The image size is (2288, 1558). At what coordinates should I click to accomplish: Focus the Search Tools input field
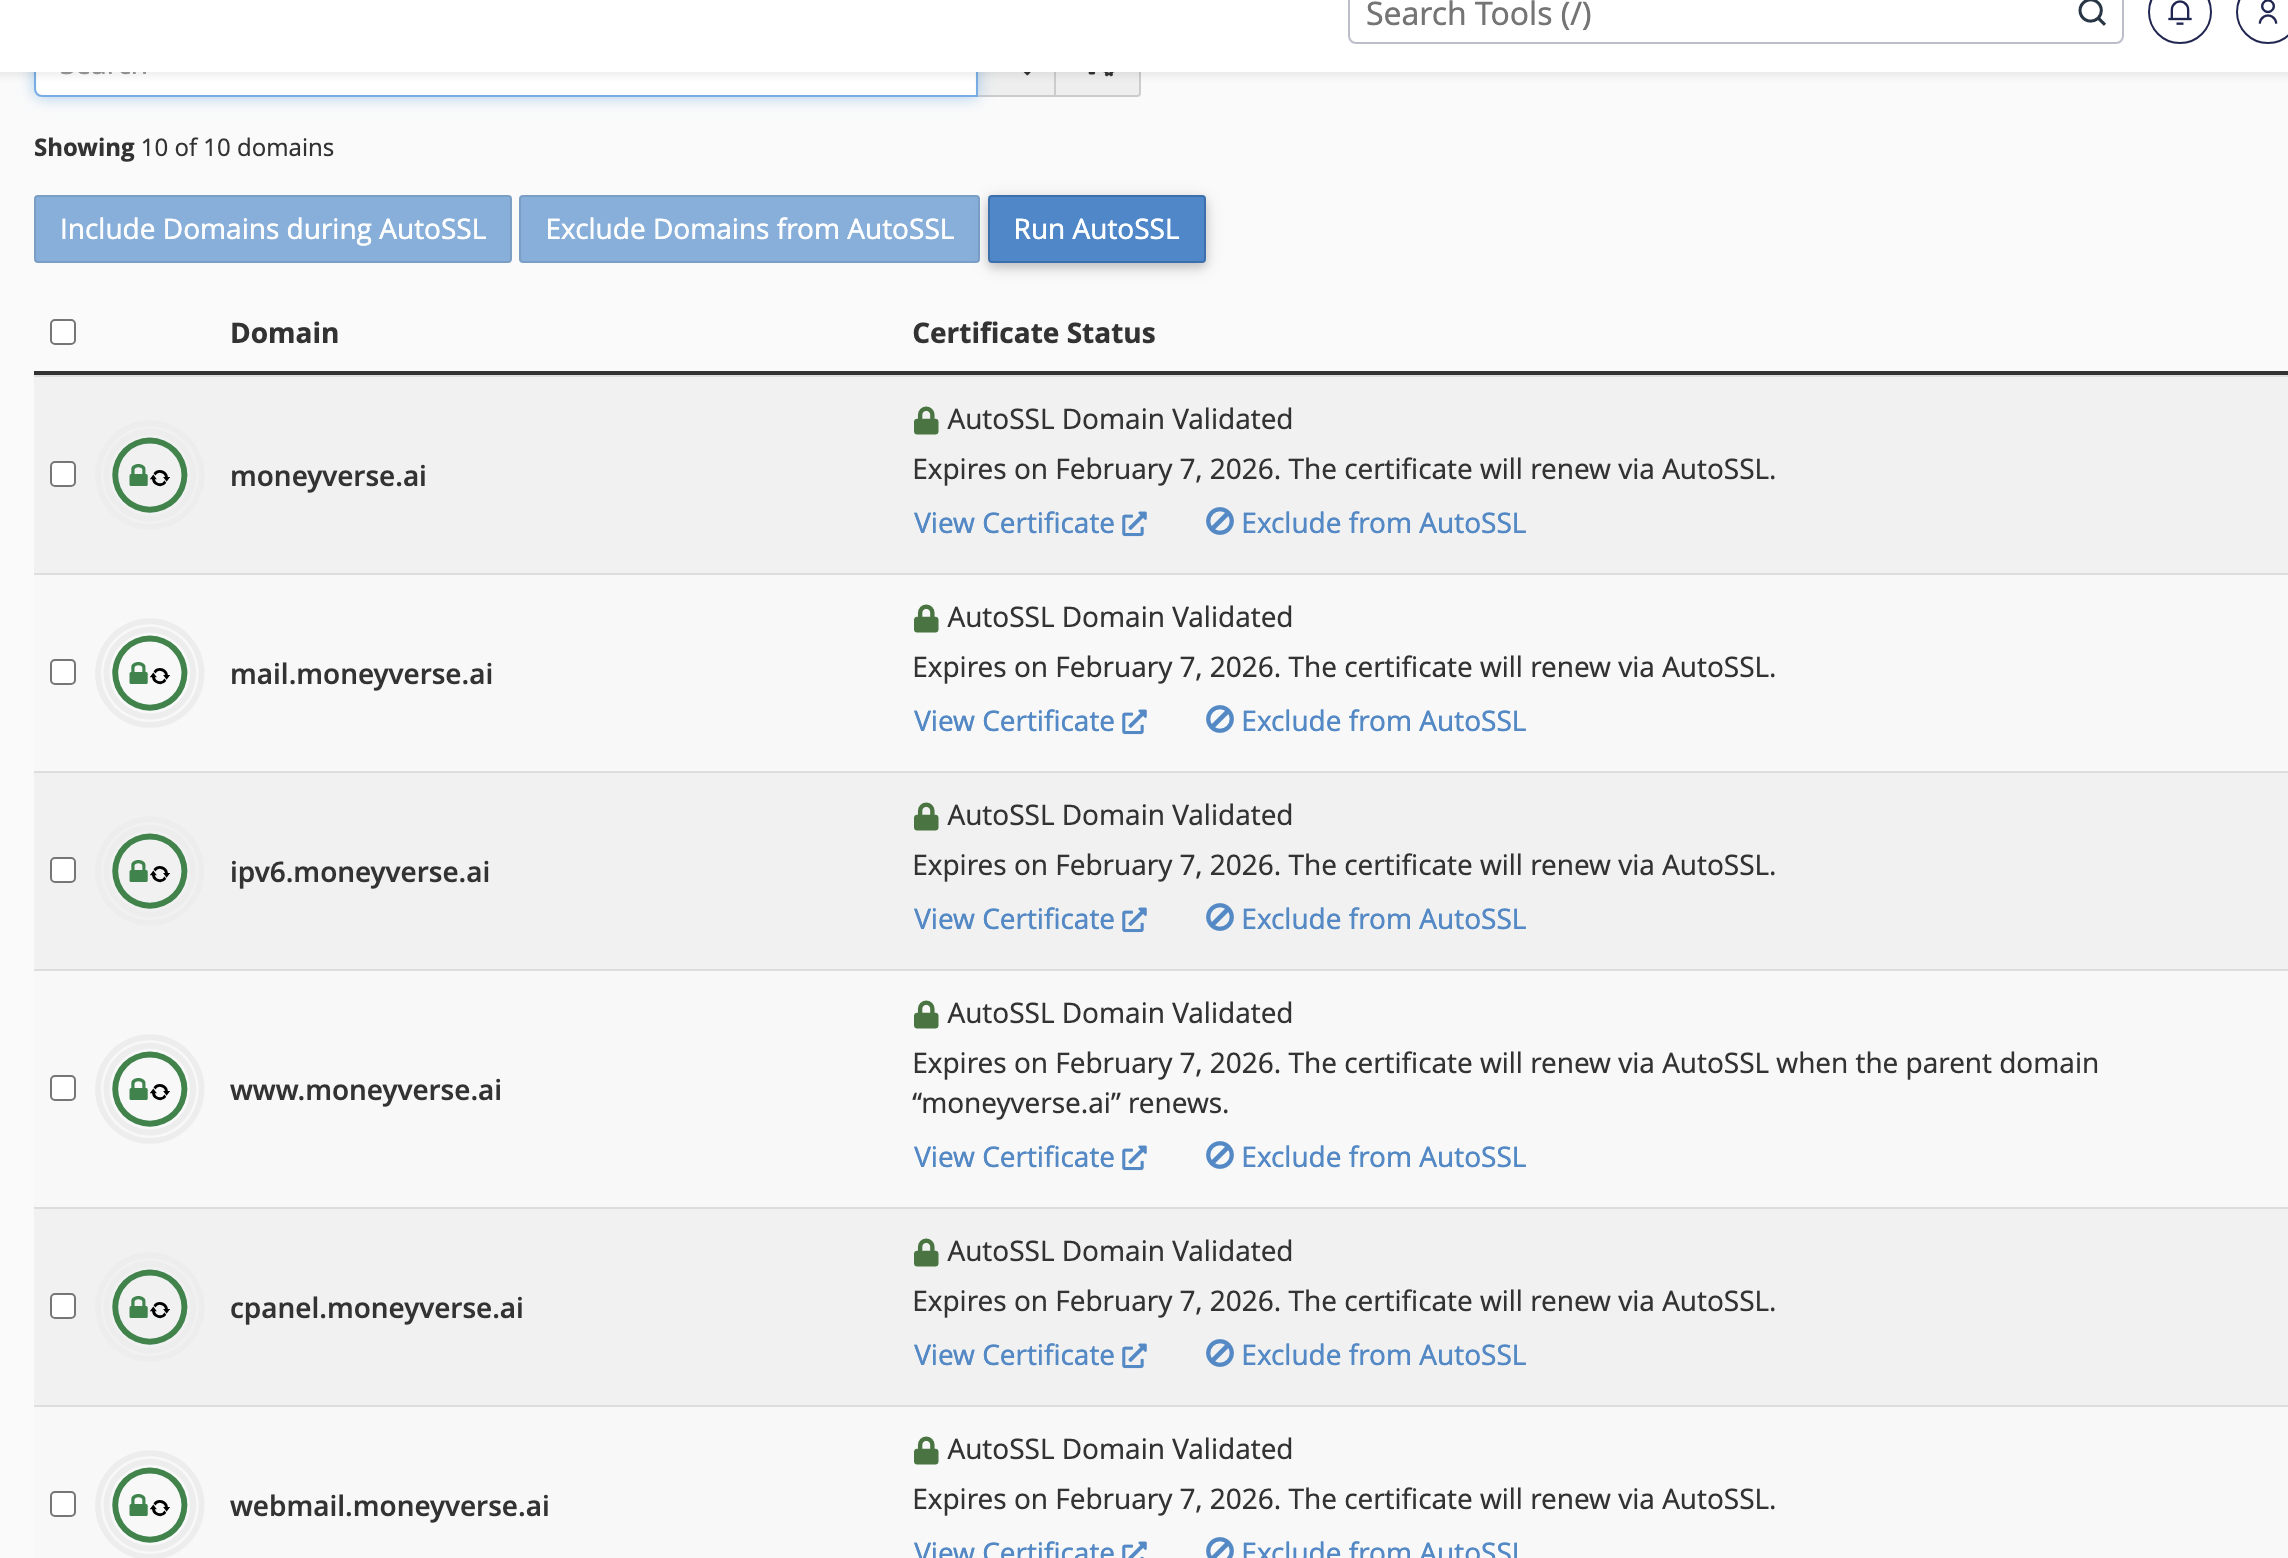point(1700,16)
